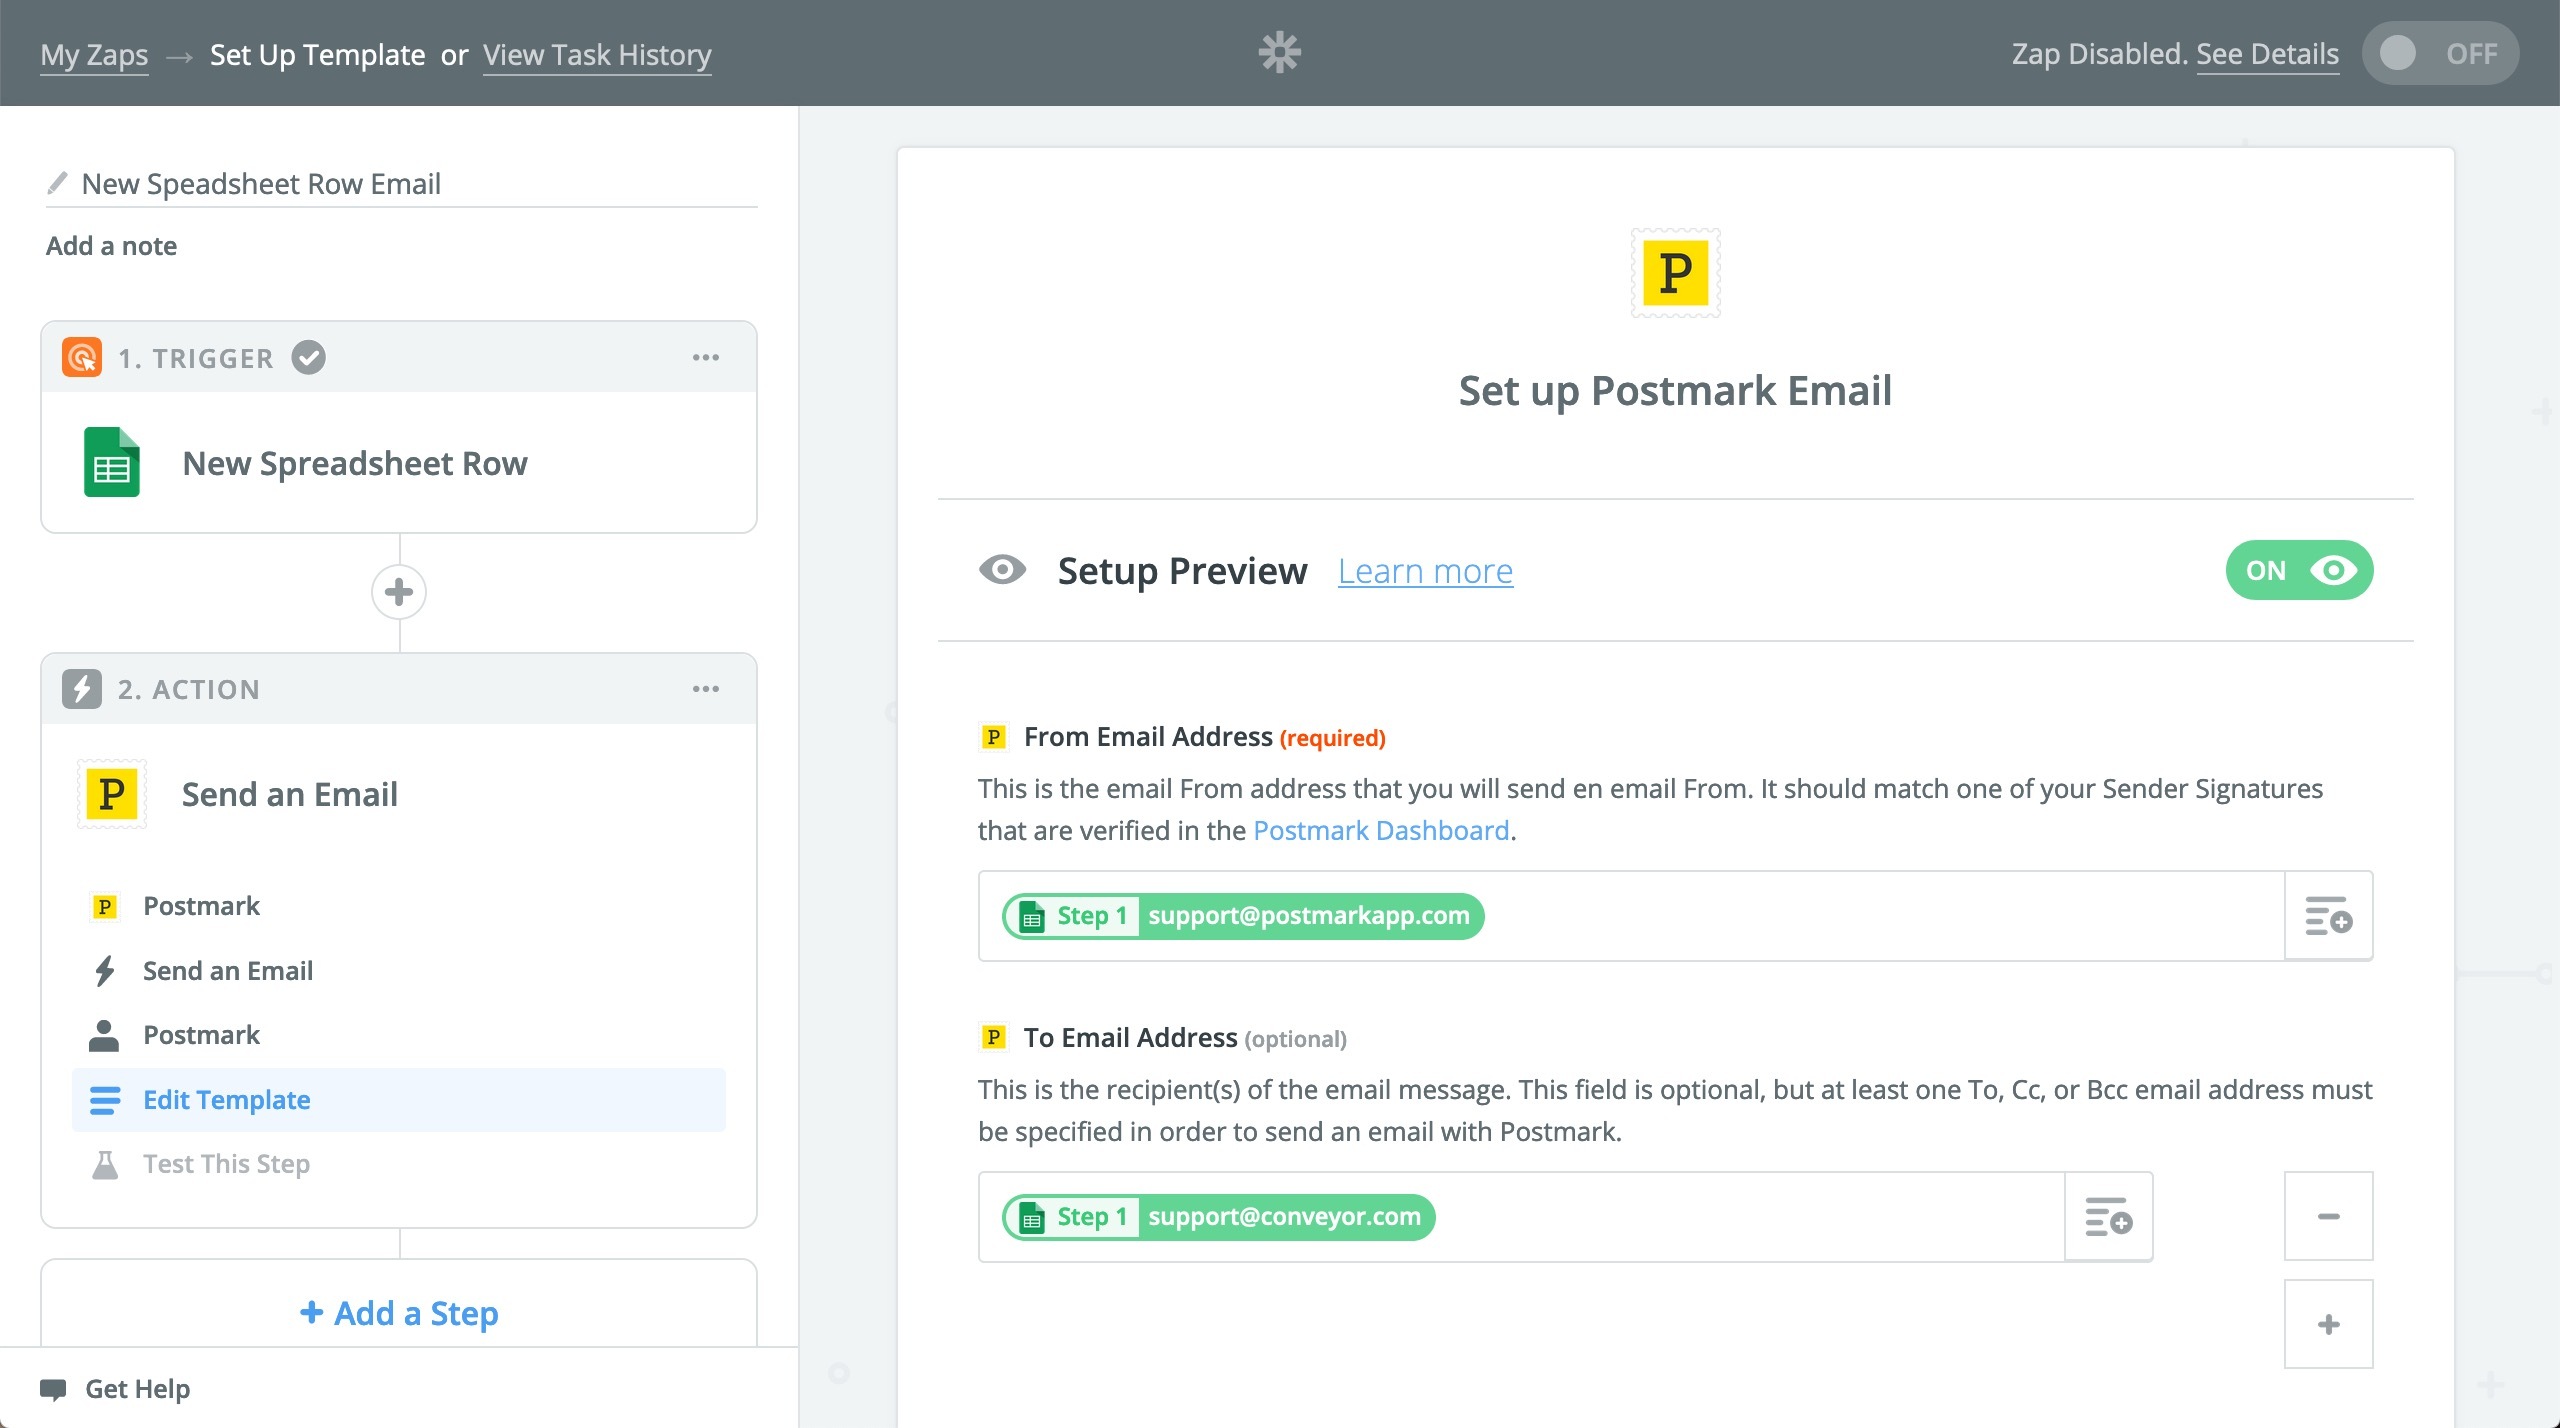
Task: Click See Details link
Action: pos(2267,54)
